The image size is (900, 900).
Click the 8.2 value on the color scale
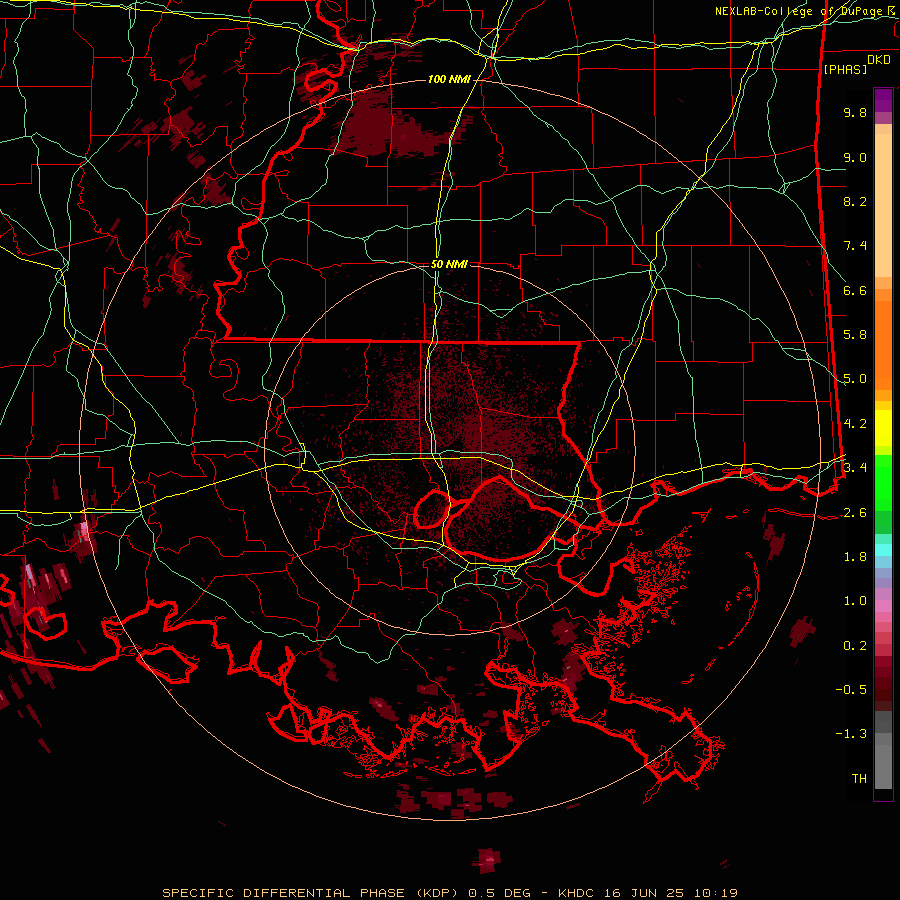[x=855, y=201]
